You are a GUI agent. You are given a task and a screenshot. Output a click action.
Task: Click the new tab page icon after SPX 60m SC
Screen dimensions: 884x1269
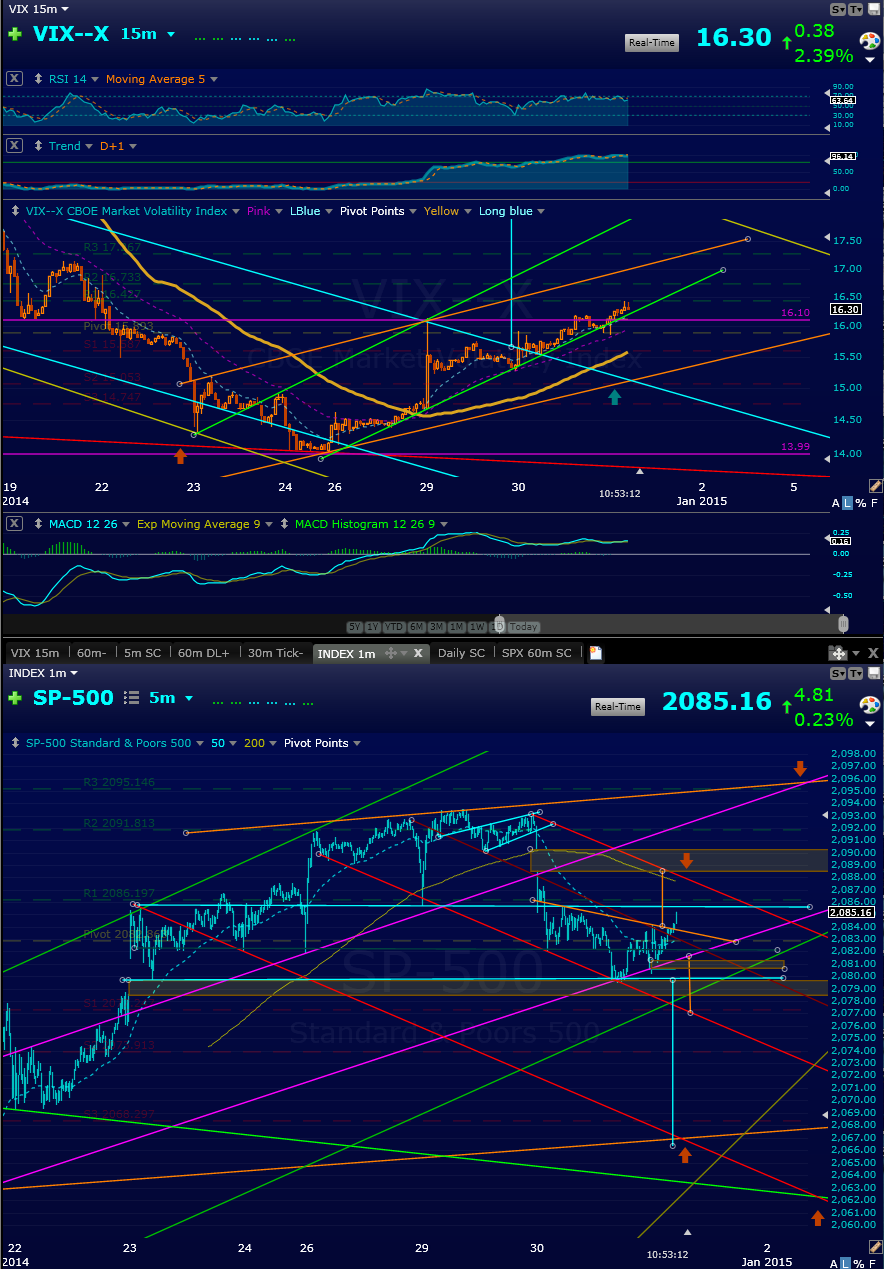pyautogui.click(x=595, y=653)
